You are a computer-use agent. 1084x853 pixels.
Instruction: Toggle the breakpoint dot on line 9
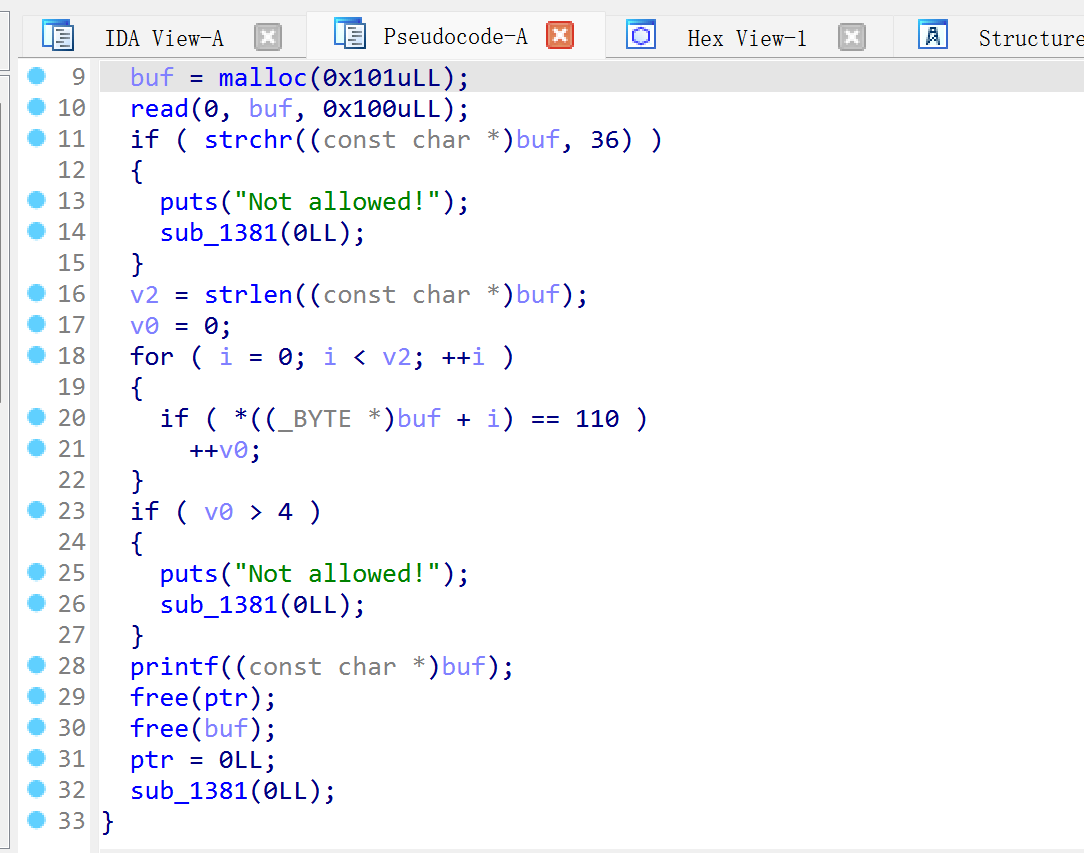point(37,77)
